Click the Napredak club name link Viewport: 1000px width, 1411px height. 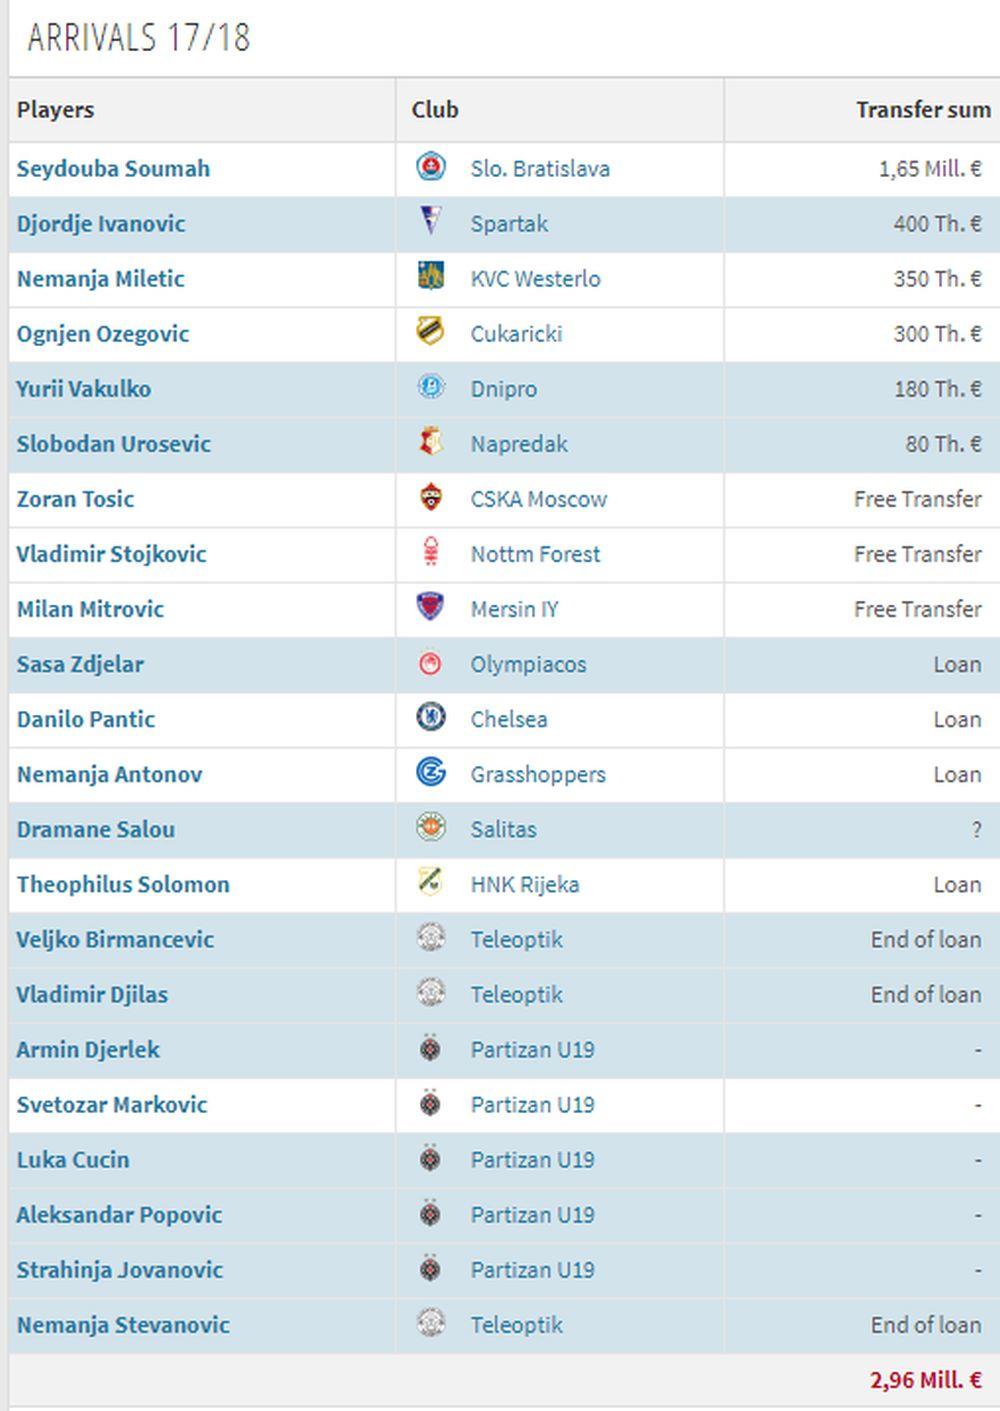(519, 444)
